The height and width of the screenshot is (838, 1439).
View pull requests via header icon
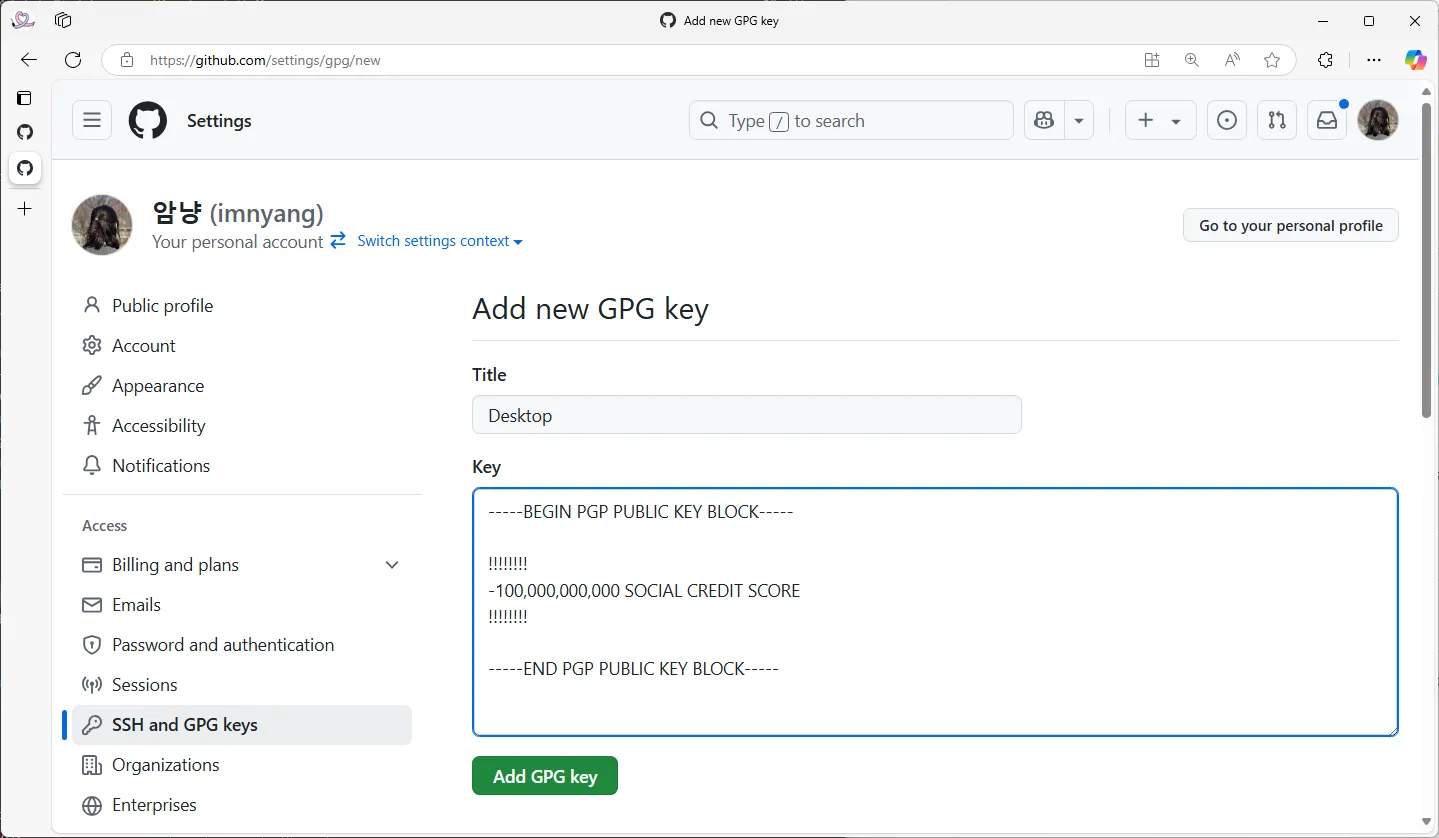1277,121
